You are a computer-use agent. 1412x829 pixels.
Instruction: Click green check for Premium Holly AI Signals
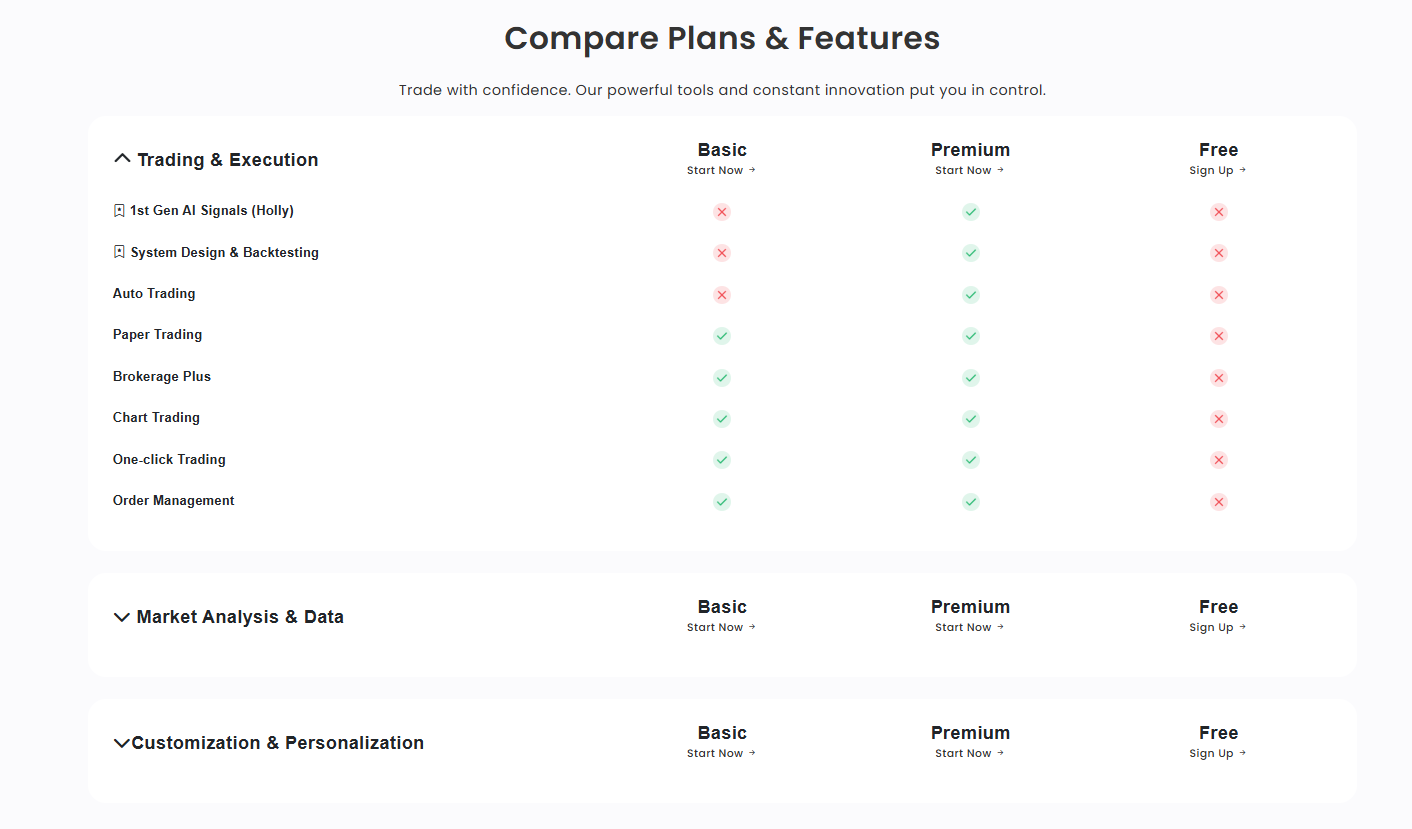[970, 212]
